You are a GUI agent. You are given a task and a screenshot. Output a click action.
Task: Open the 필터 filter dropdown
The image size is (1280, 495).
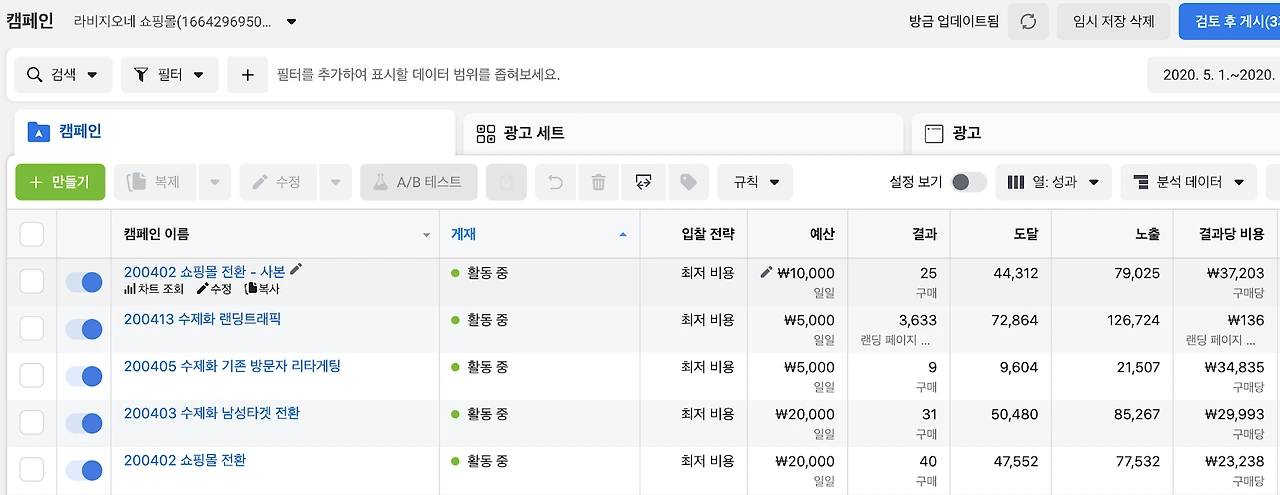point(170,75)
